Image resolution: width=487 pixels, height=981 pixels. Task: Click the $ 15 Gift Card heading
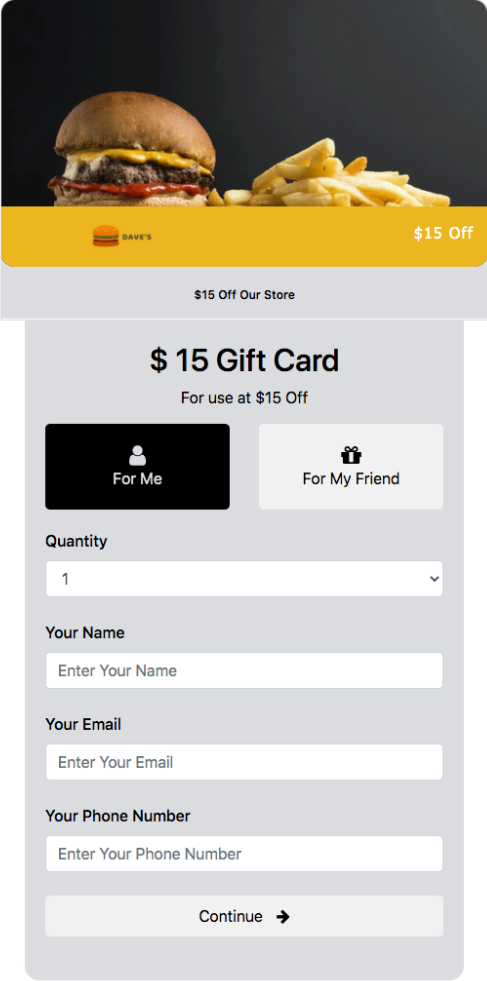click(x=244, y=360)
